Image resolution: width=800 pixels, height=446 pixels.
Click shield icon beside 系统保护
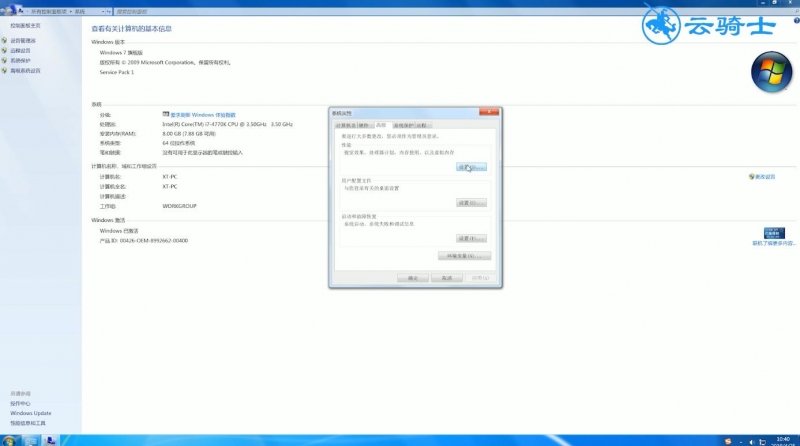pyautogui.click(x=4, y=61)
